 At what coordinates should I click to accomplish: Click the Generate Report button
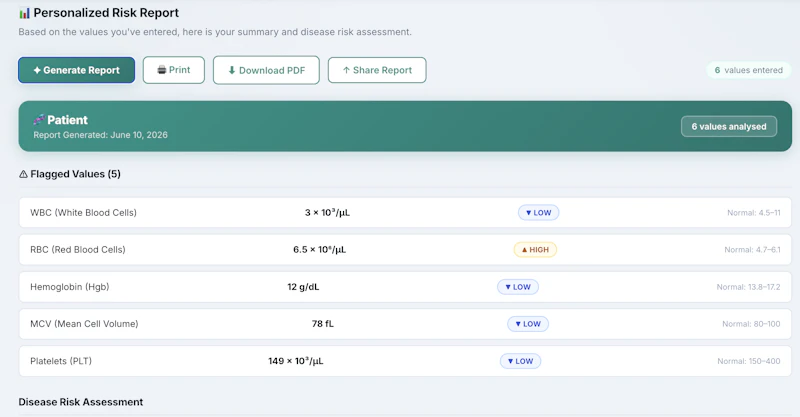coord(77,70)
